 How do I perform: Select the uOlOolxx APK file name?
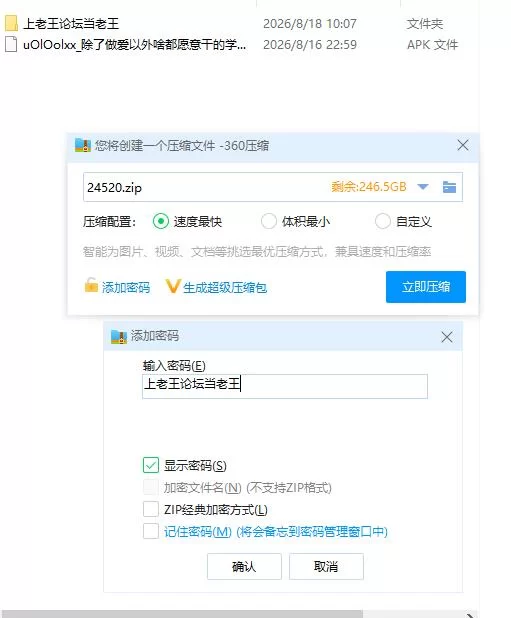click(134, 45)
